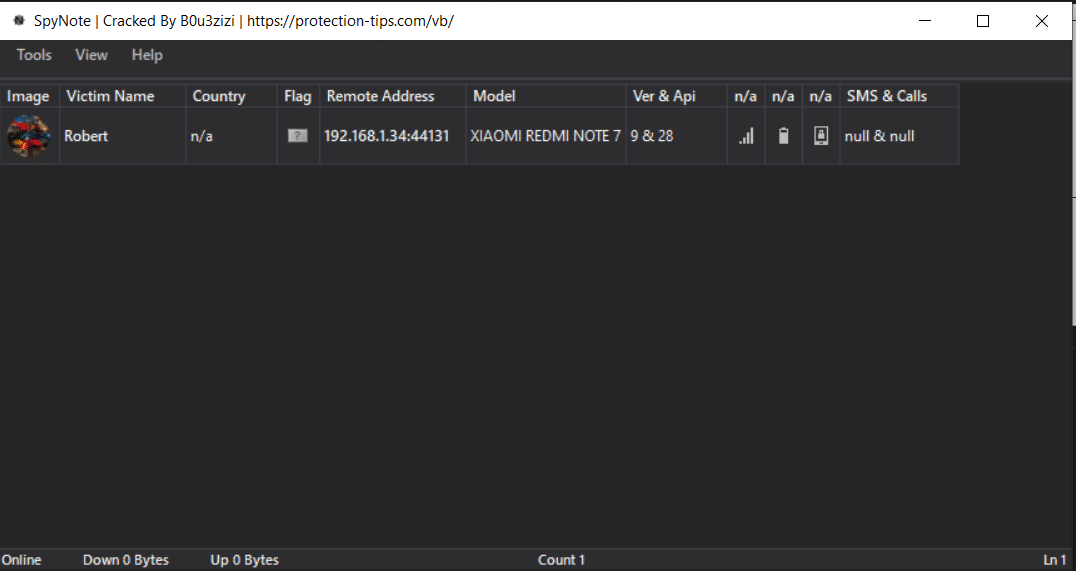Click the screen lock status icon

[821, 136]
